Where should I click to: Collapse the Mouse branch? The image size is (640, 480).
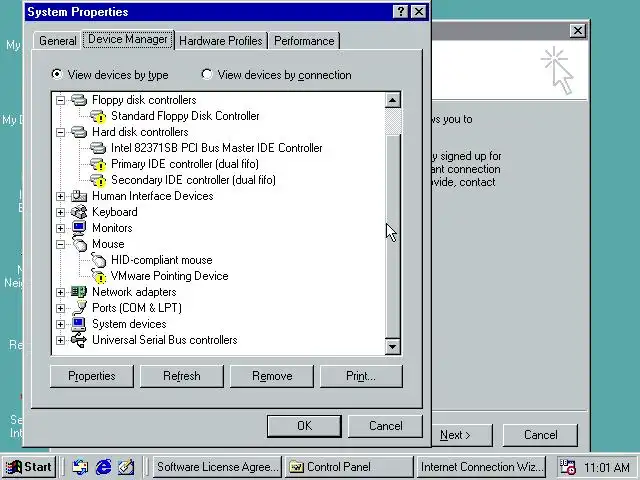click(60, 244)
